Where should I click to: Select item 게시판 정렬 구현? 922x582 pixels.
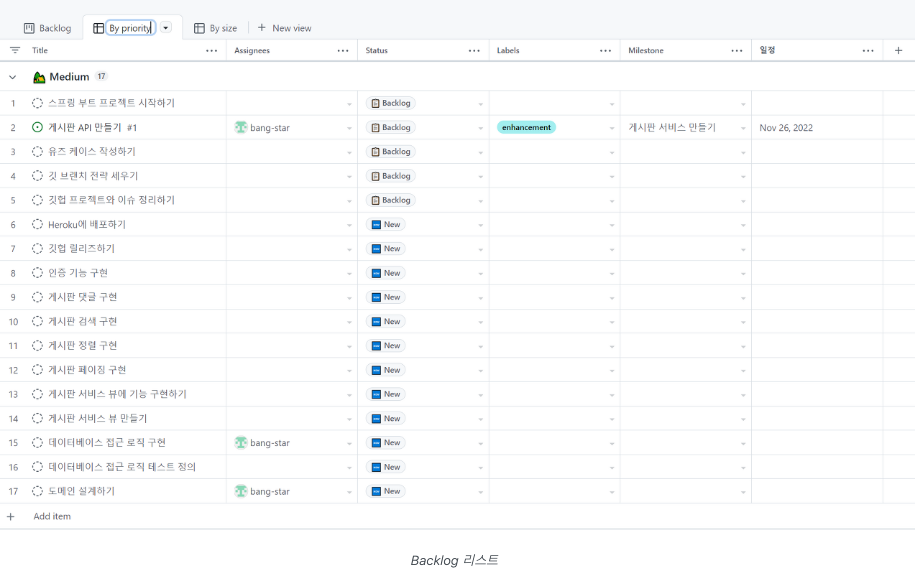pos(82,346)
